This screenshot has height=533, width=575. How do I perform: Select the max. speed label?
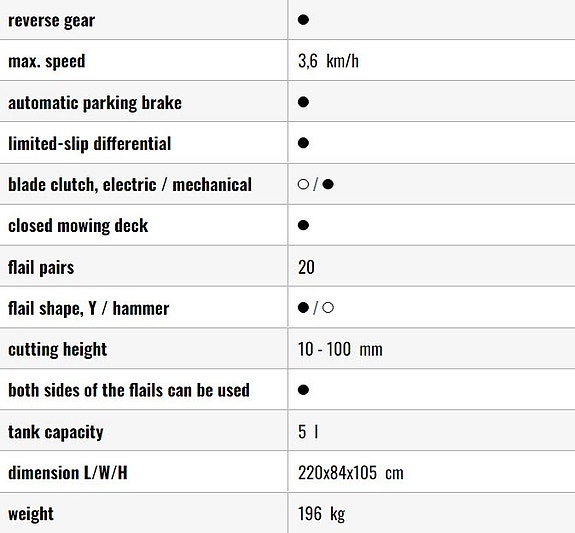pos(47,61)
